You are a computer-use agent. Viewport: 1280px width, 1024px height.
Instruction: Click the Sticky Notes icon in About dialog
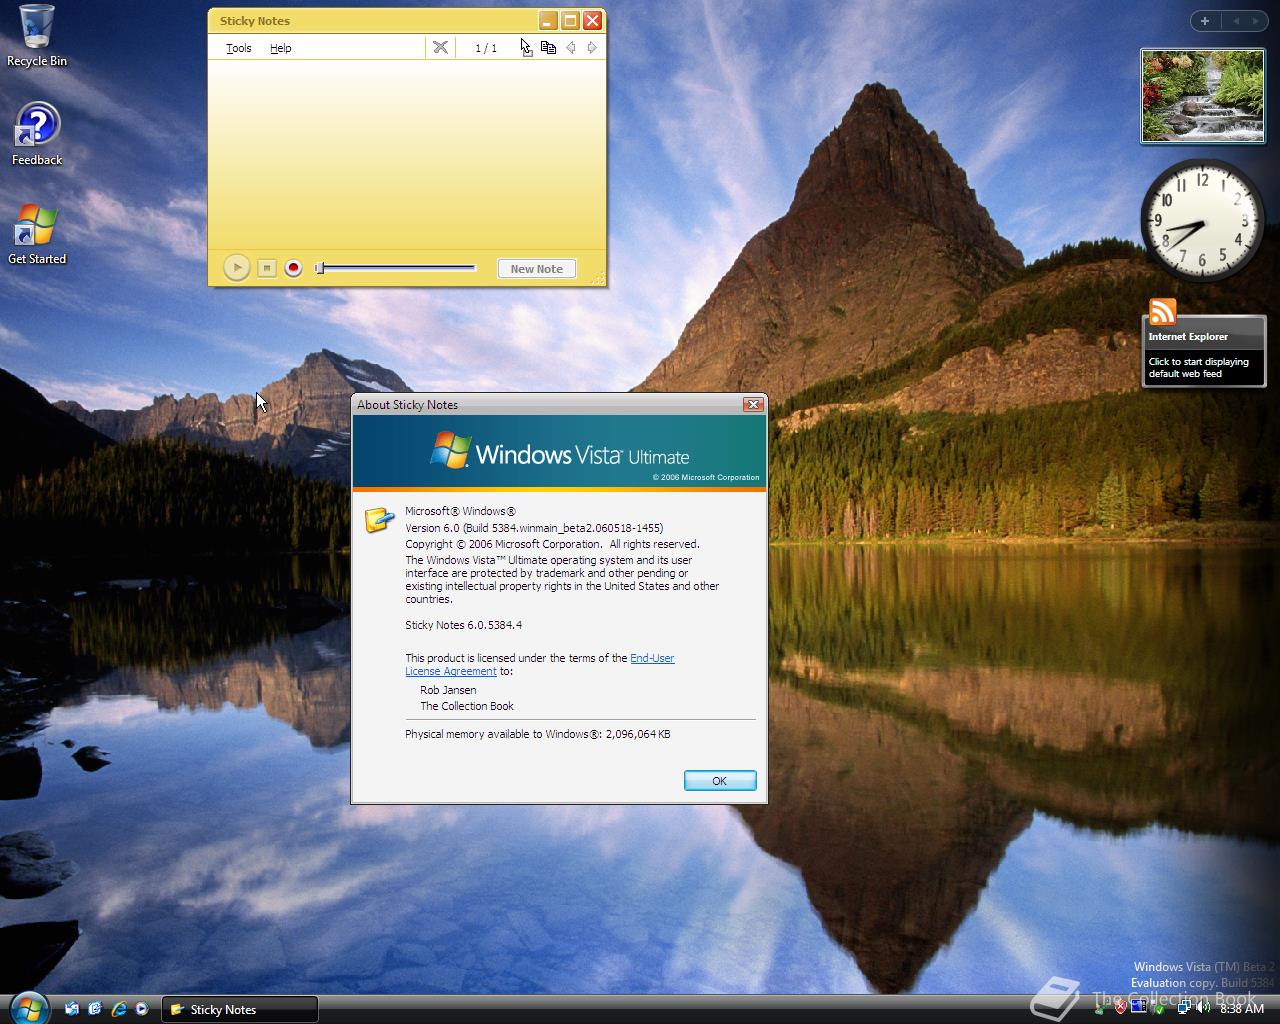click(x=379, y=519)
